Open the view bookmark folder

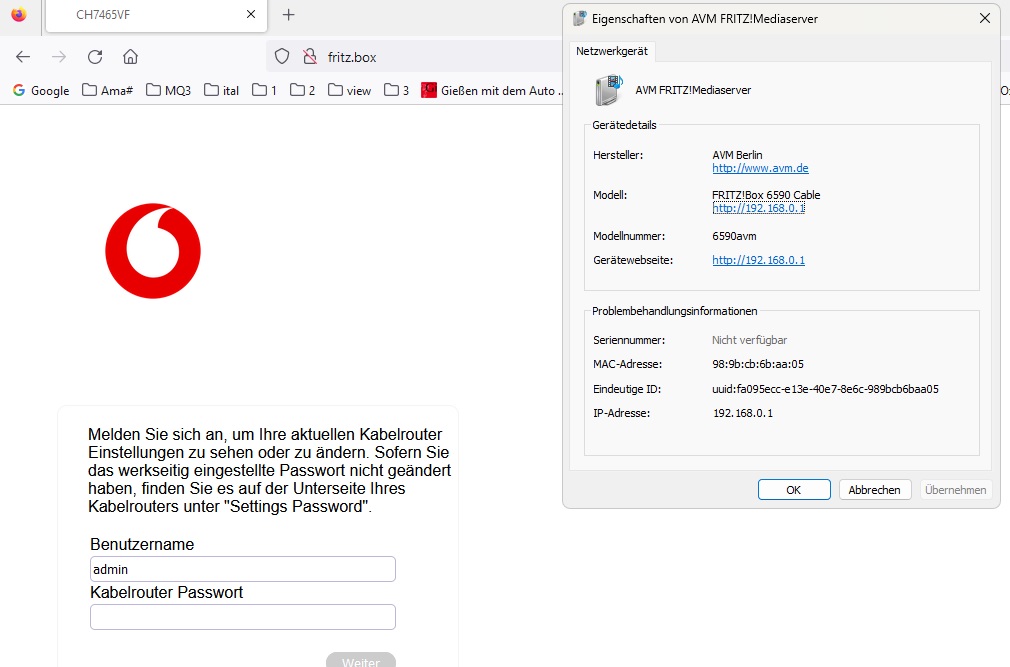349,91
